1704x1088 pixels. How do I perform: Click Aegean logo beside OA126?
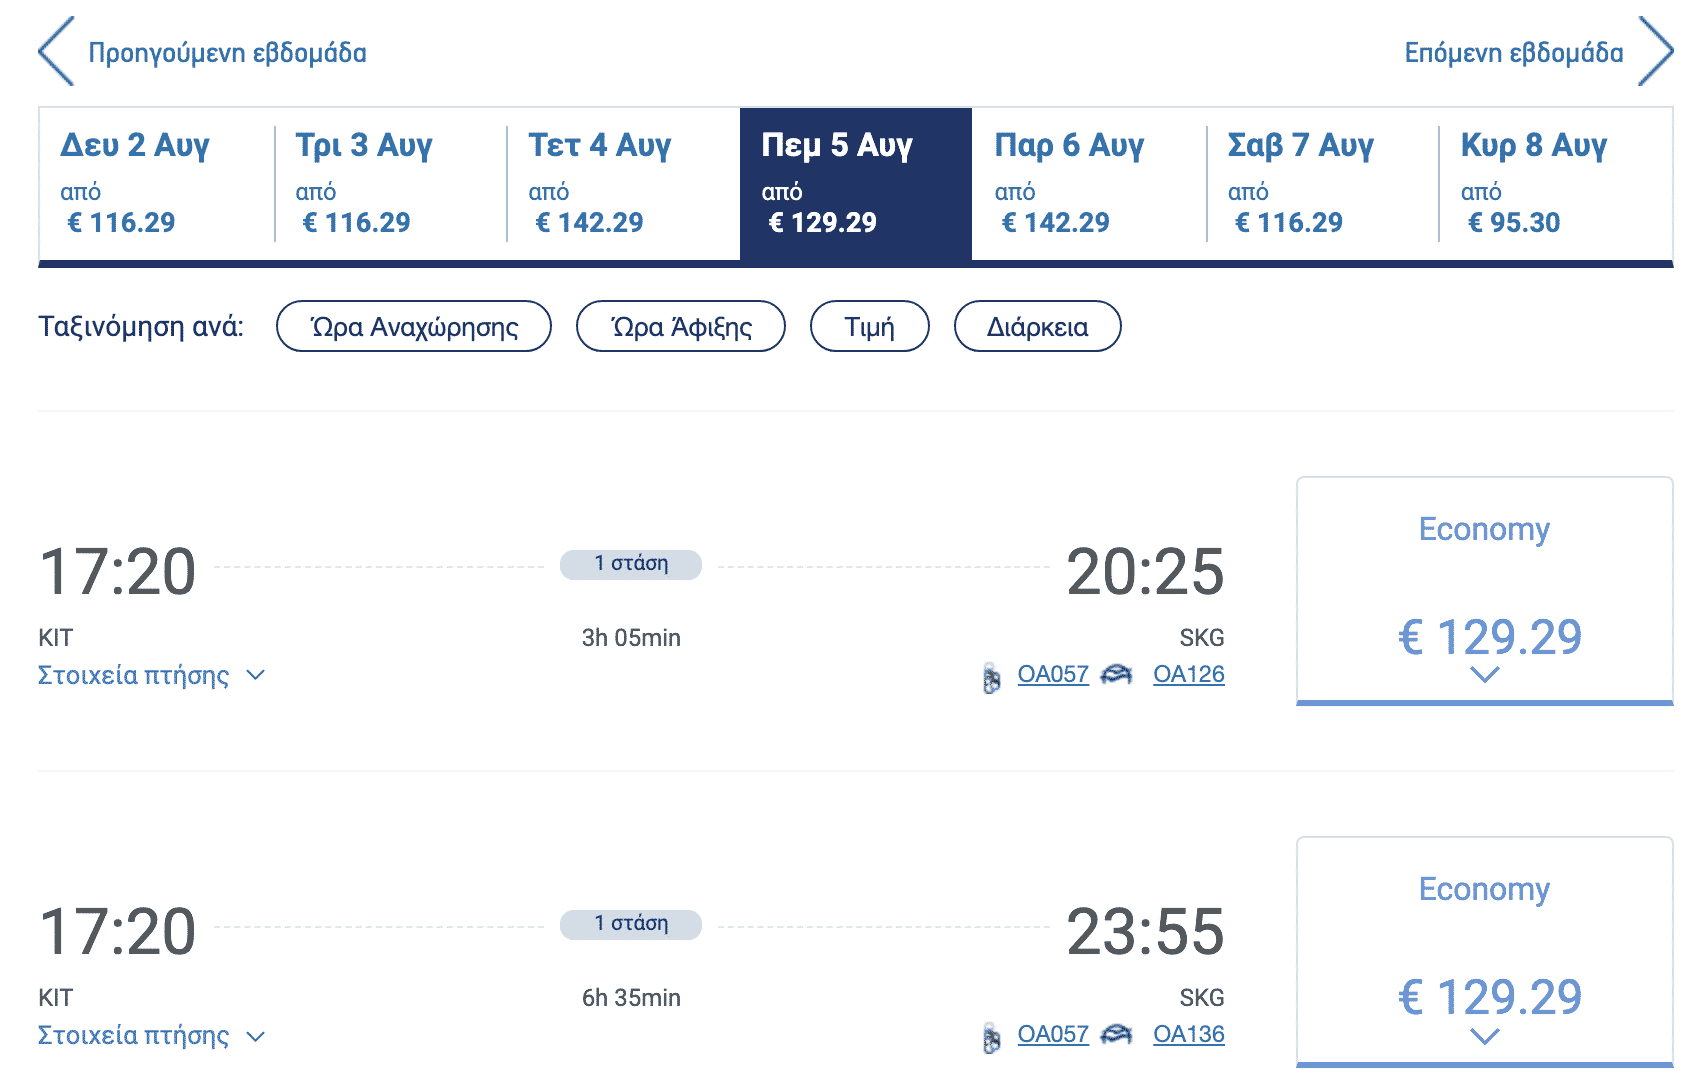pyautogui.click(x=1116, y=675)
